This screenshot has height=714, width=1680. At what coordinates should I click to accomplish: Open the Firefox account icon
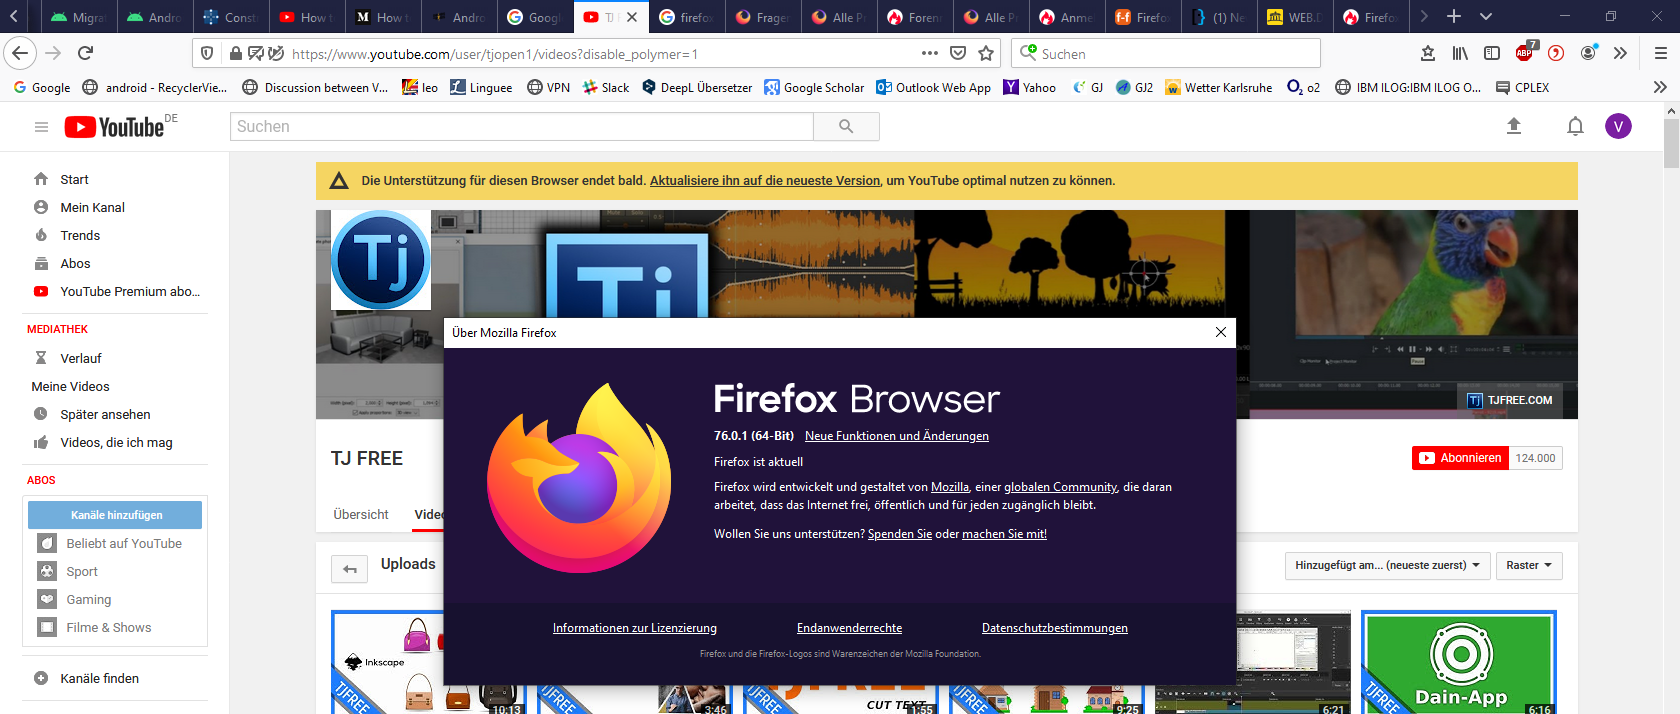click(x=1588, y=53)
